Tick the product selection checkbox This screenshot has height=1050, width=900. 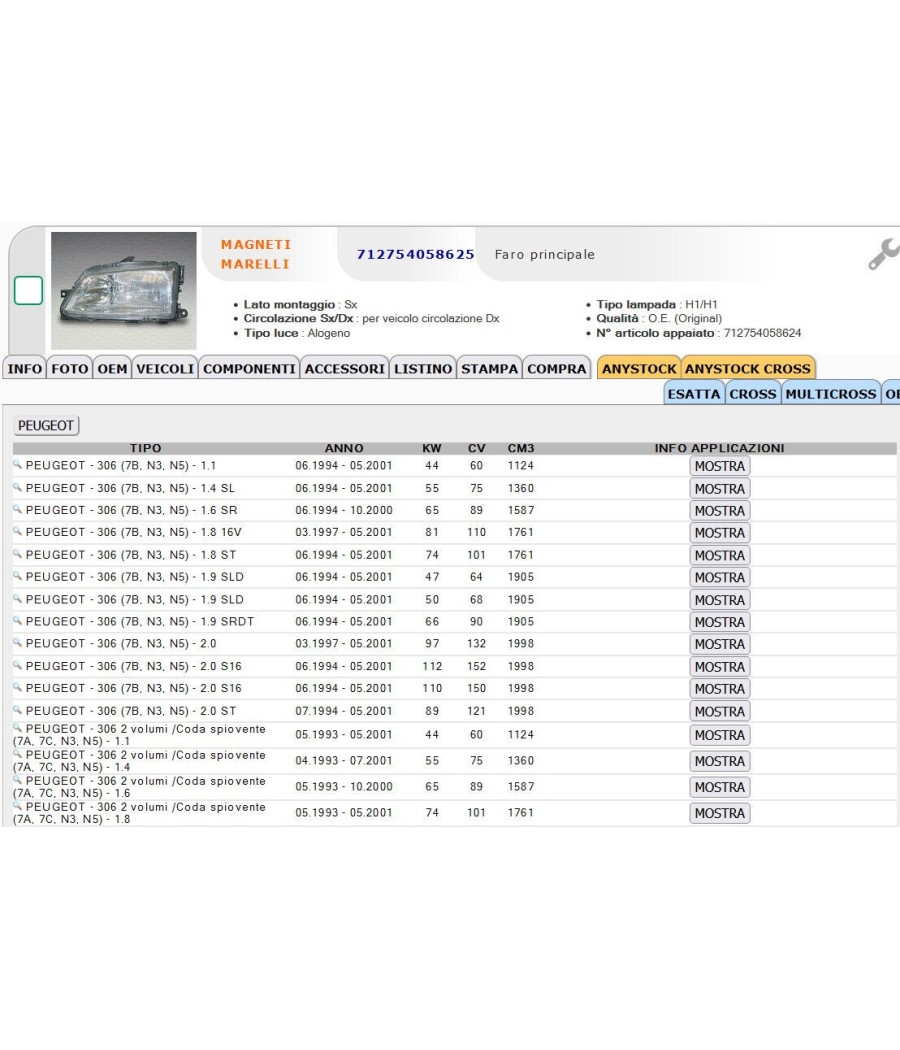click(x=28, y=291)
